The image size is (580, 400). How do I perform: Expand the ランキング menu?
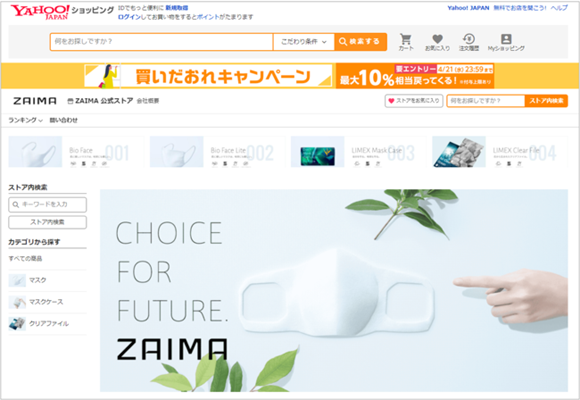click(x=25, y=120)
